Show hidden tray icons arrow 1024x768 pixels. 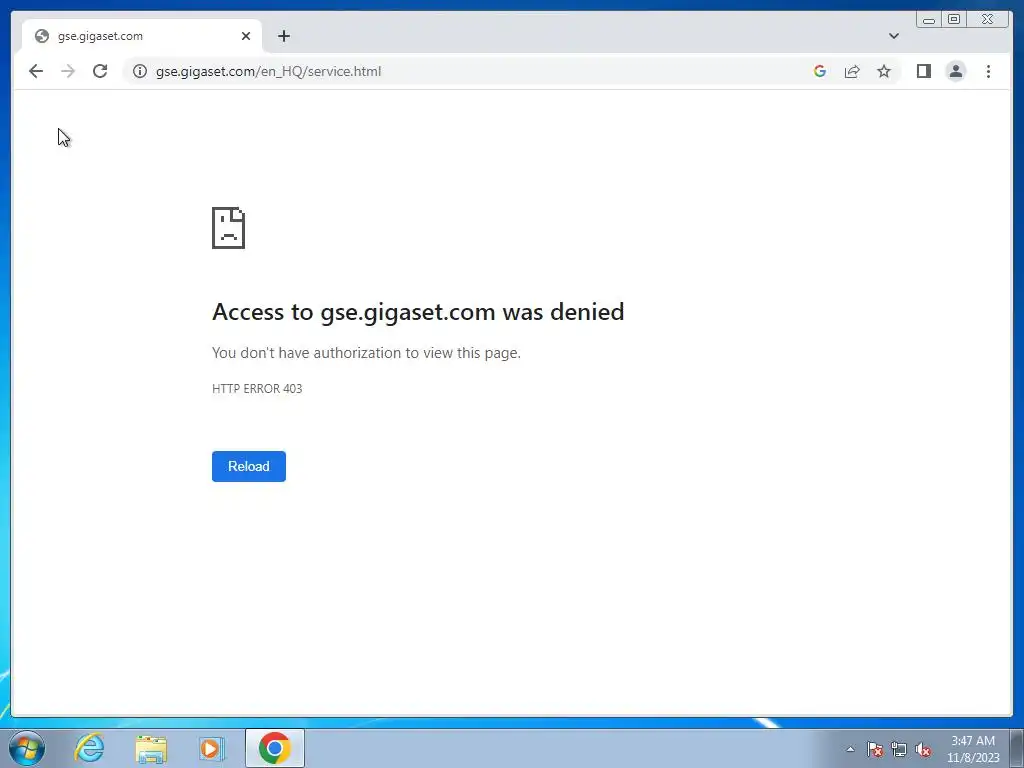[850, 749]
